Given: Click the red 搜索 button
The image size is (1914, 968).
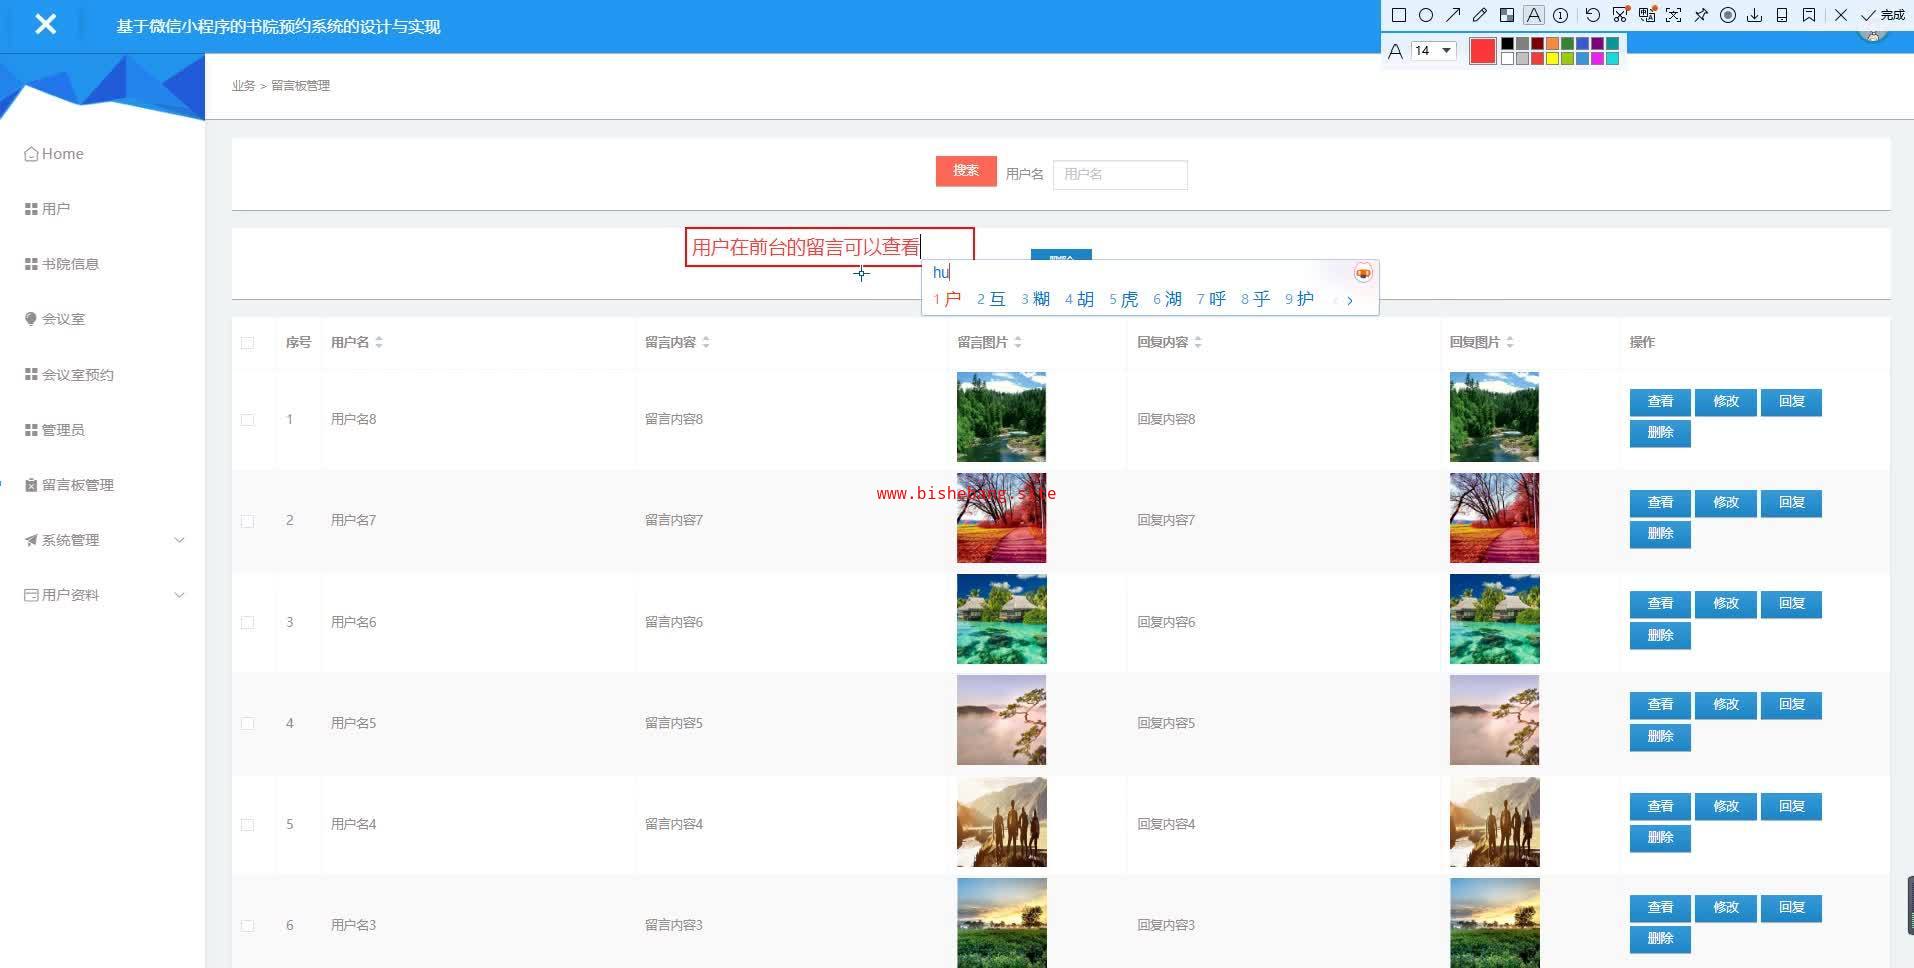Looking at the screenshot, I should click(x=965, y=171).
